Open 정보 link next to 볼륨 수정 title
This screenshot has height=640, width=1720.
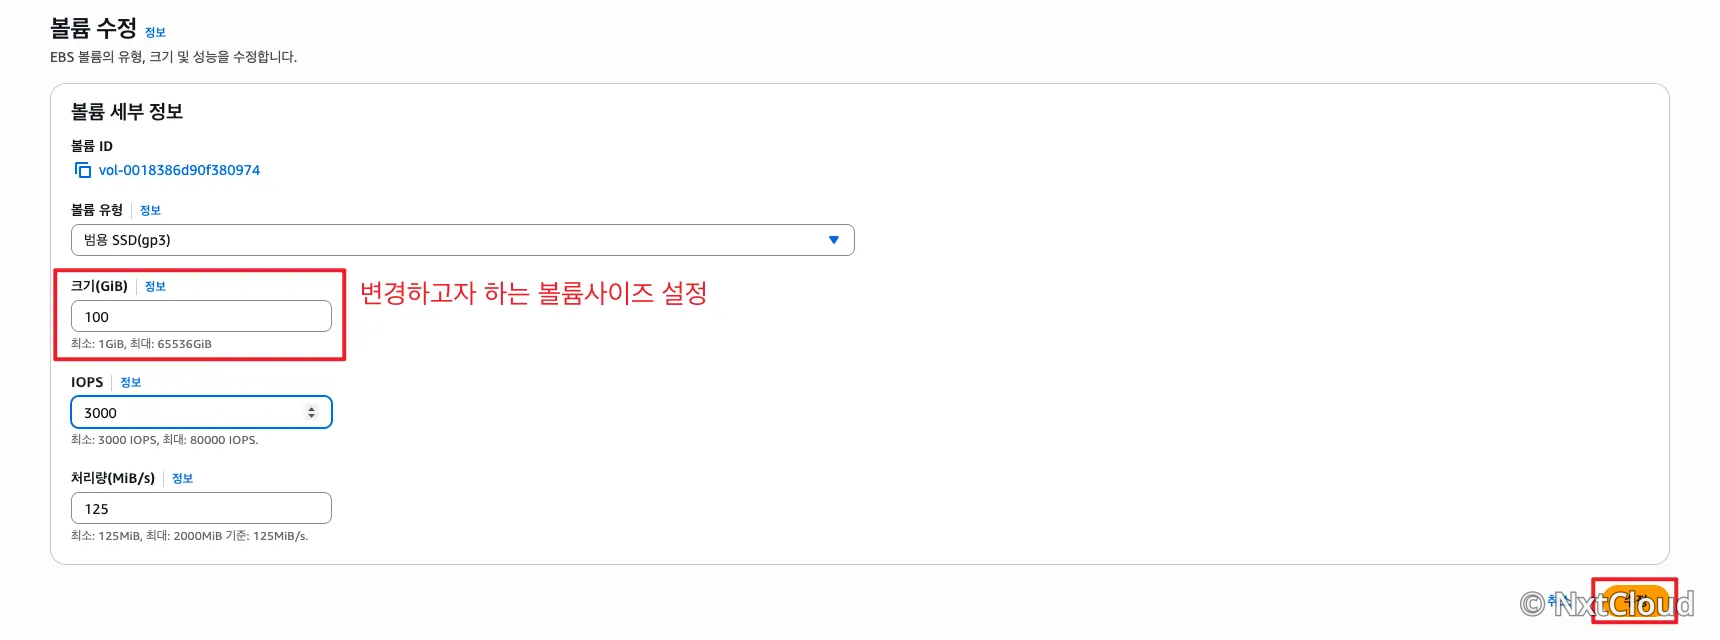155,32
